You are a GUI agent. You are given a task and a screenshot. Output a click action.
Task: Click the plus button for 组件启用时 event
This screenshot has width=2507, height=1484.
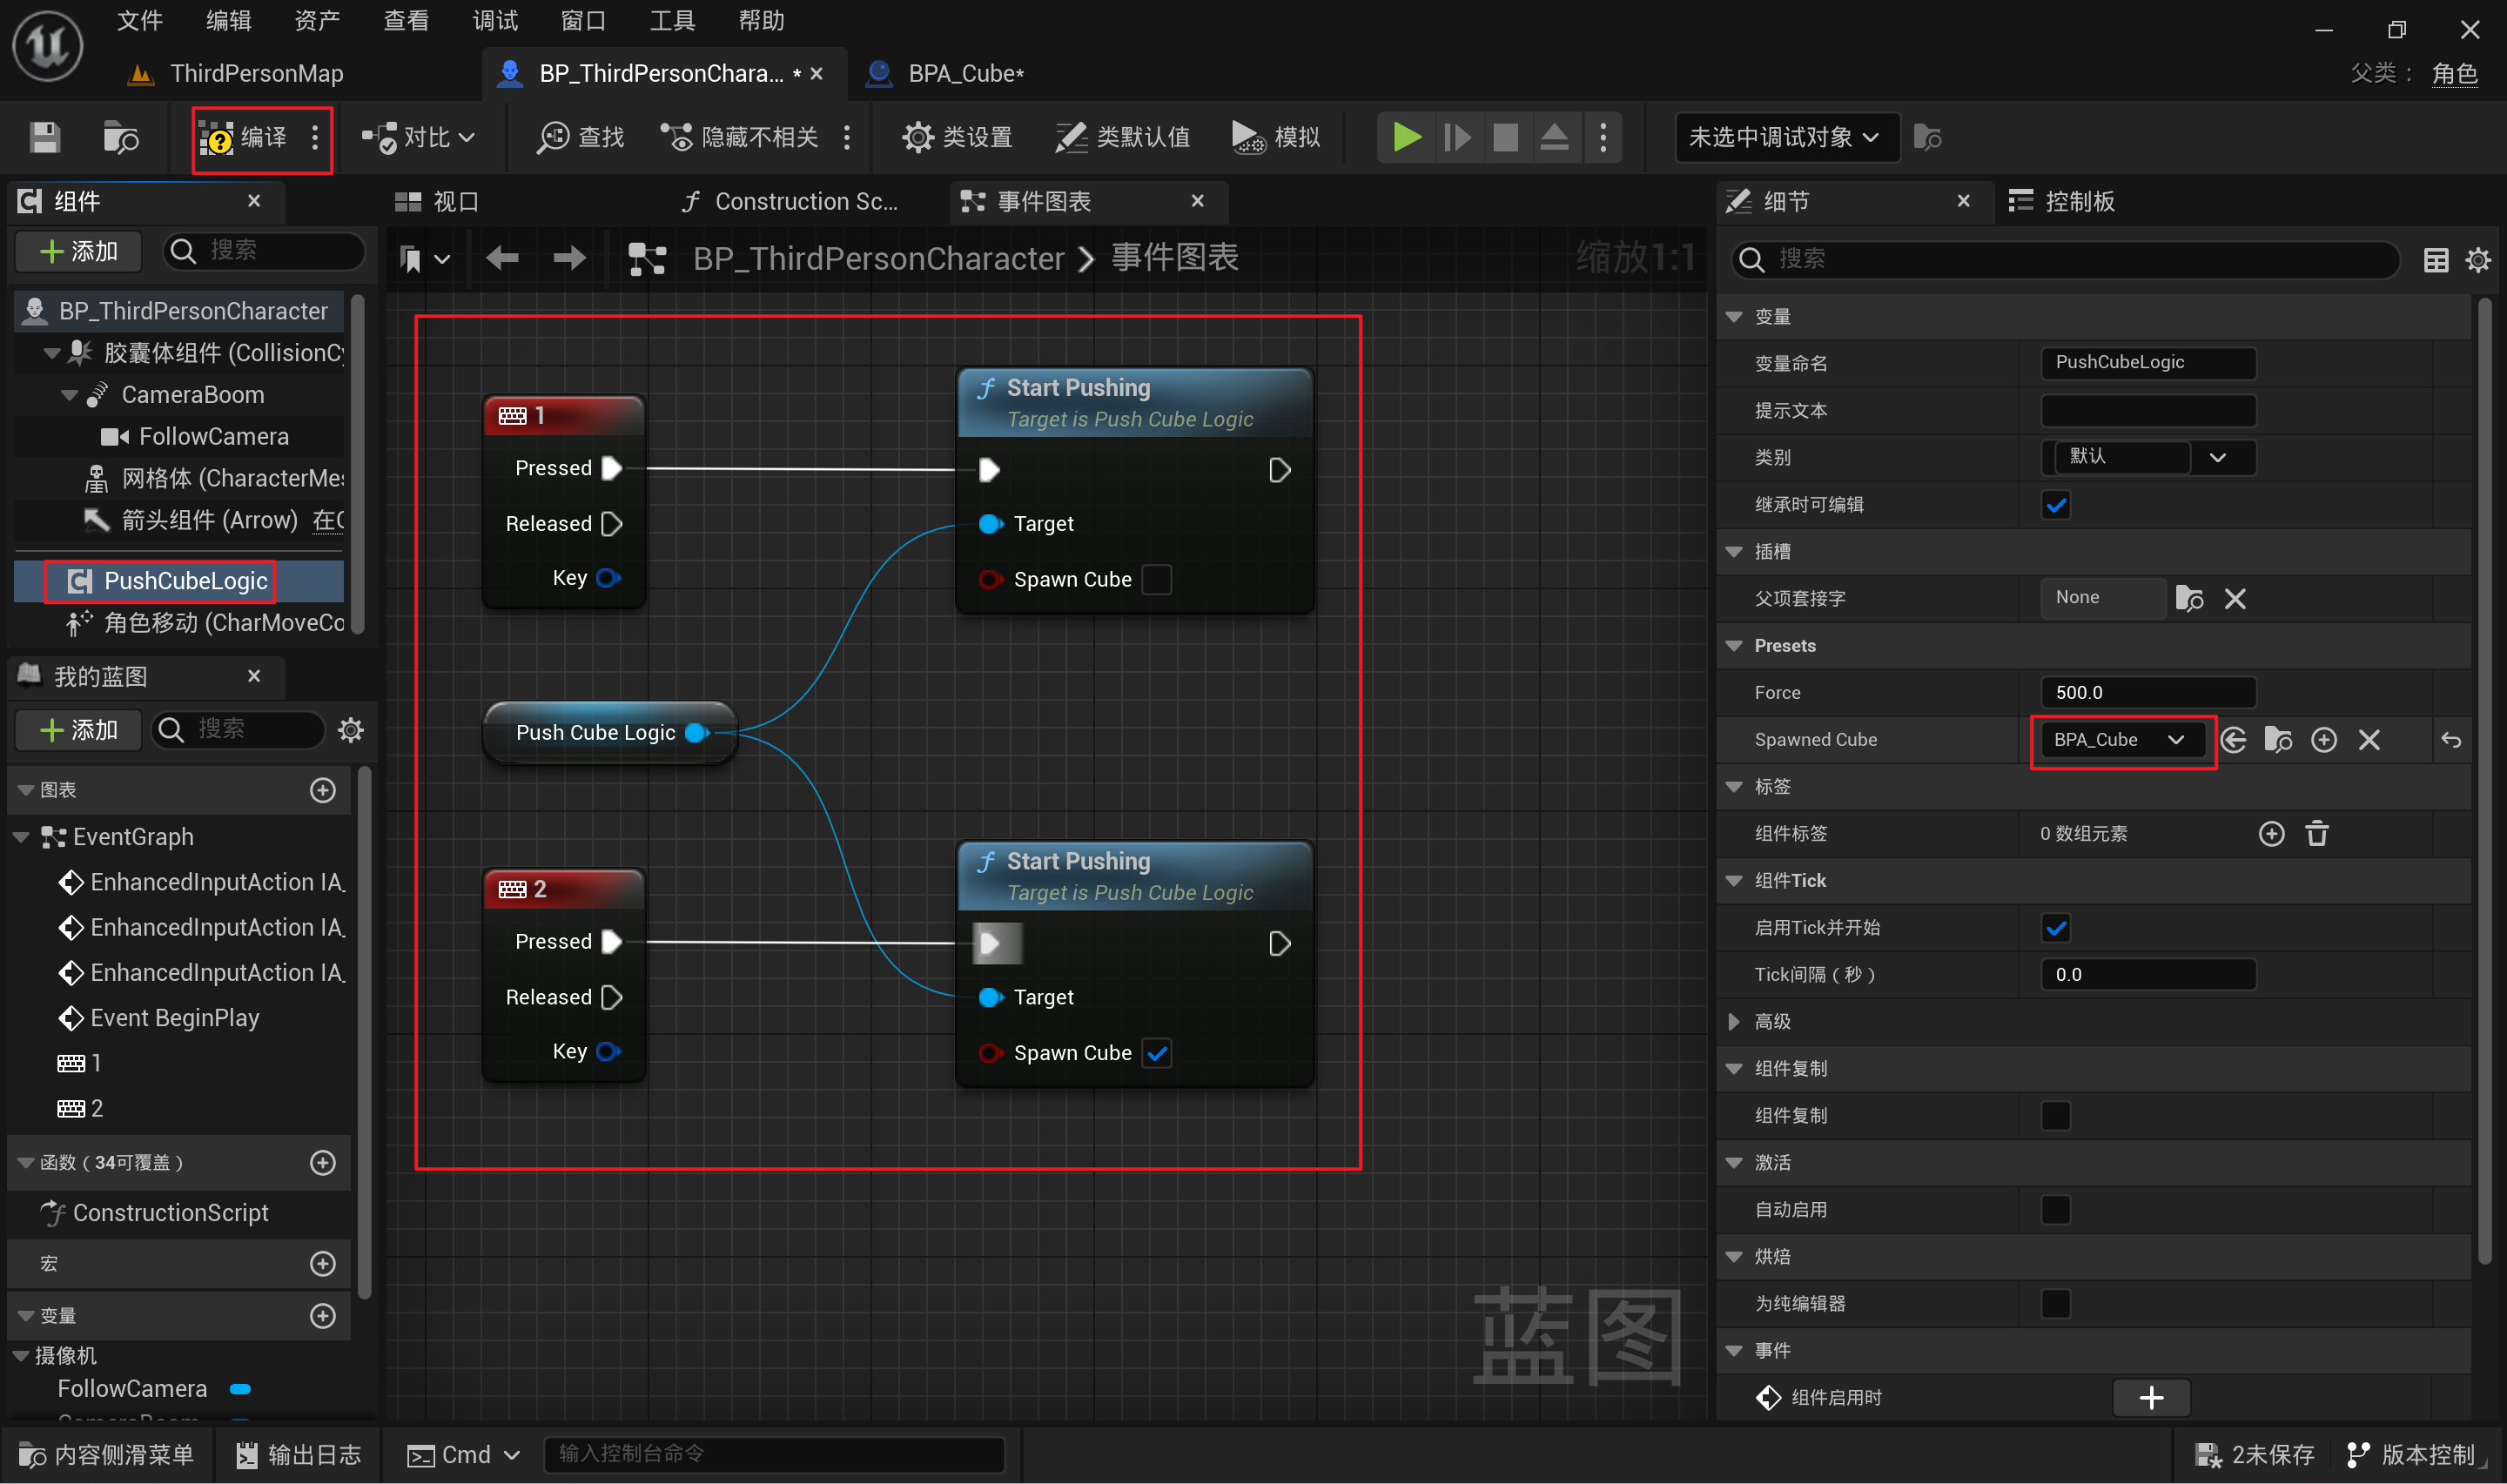[x=2151, y=1398]
